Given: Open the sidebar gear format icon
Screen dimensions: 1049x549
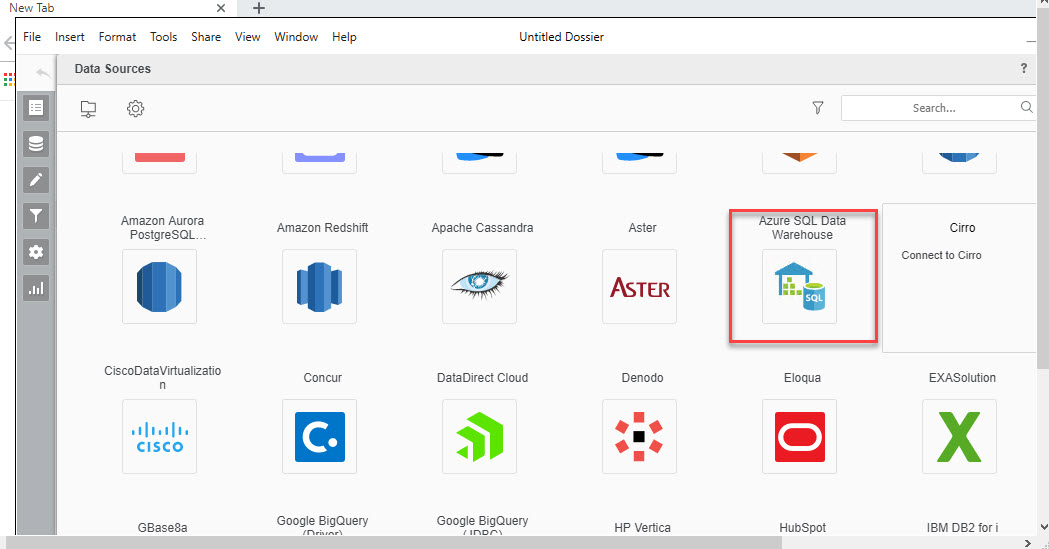Looking at the screenshot, I should [x=36, y=252].
